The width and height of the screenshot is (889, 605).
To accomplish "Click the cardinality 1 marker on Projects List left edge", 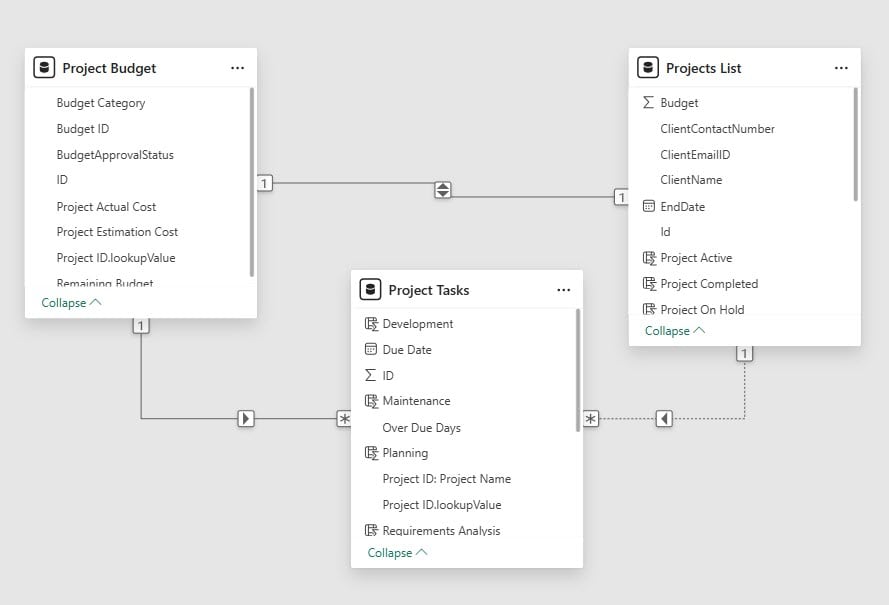I will click(622, 197).
